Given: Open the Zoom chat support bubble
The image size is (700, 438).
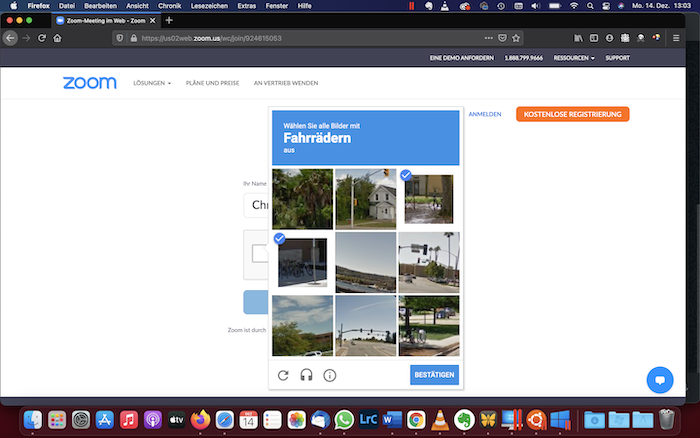Looking at the screenshot, I should 659,380.
